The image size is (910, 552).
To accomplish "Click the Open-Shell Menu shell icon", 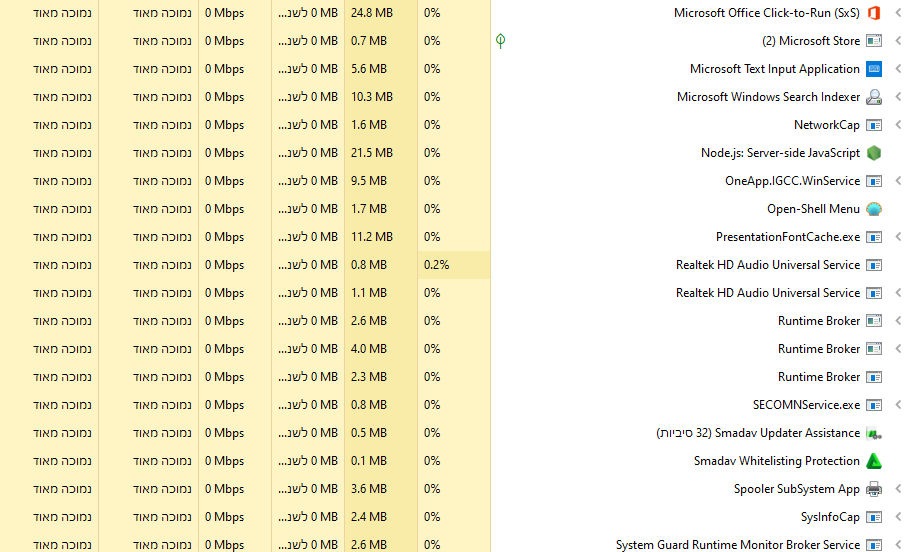I will pyautogui.click(x=873, y=209).
